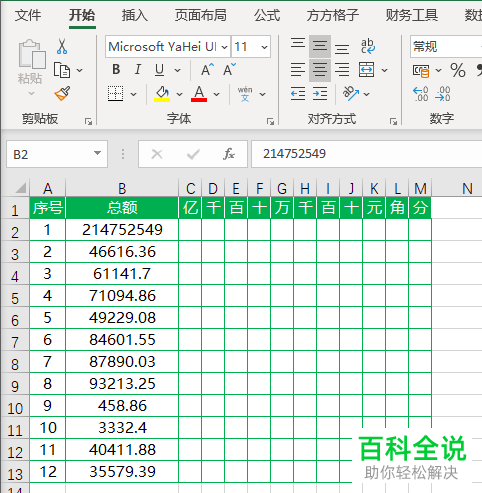Align text right
The image size is (482, 493).
click(x=342, y=70)
